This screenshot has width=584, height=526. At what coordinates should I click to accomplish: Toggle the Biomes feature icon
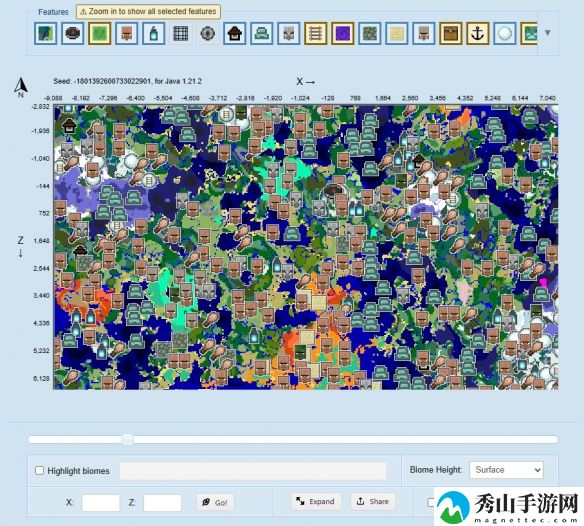[45, 34]
